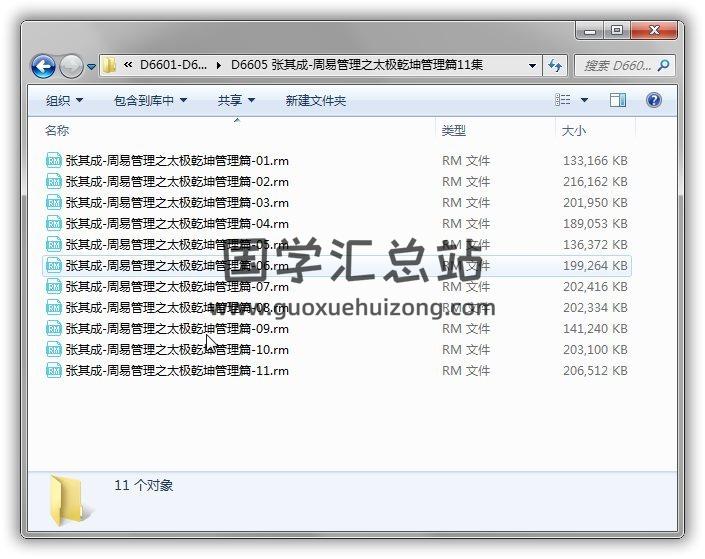Click the folder icon in address bar
Viewport: 705px width, 559px height.
109,66
